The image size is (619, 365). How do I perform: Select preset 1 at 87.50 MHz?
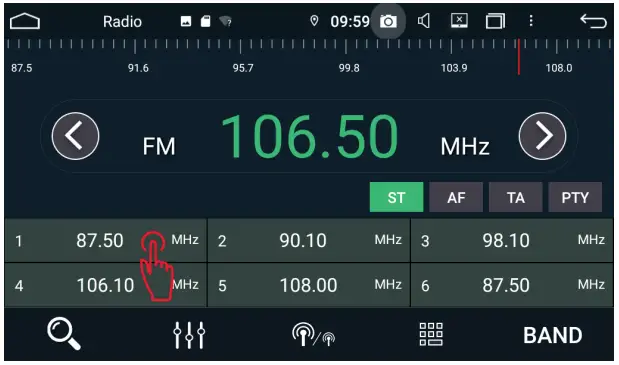click(105, 240)
